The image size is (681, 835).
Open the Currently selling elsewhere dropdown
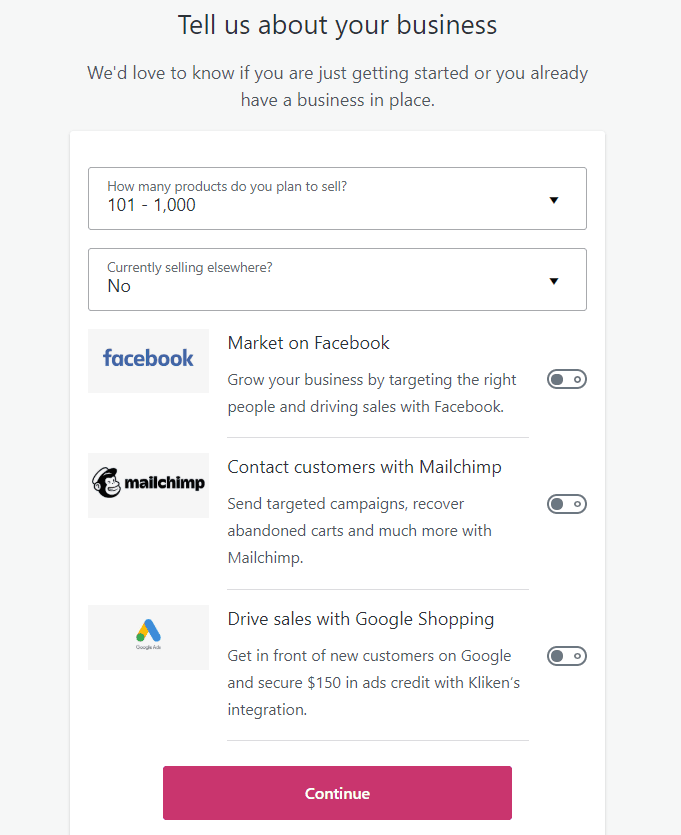point(337,280)
